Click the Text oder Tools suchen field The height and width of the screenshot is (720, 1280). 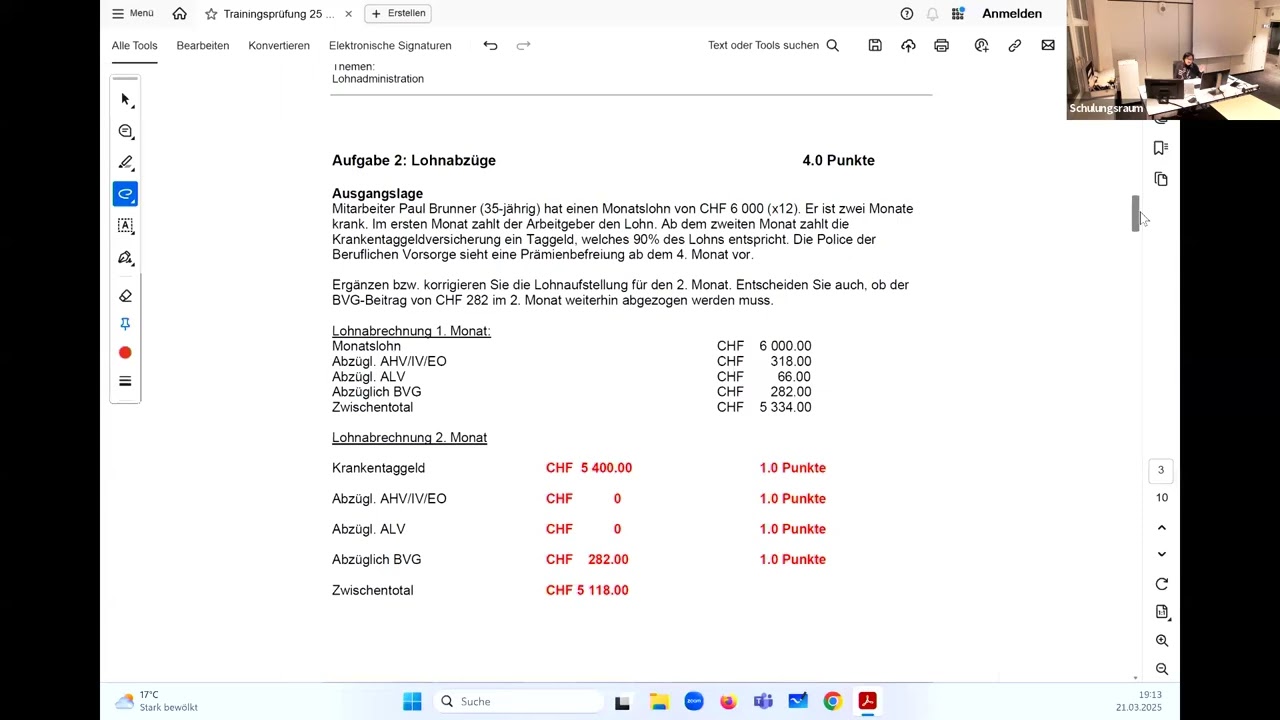coord(773,45)
